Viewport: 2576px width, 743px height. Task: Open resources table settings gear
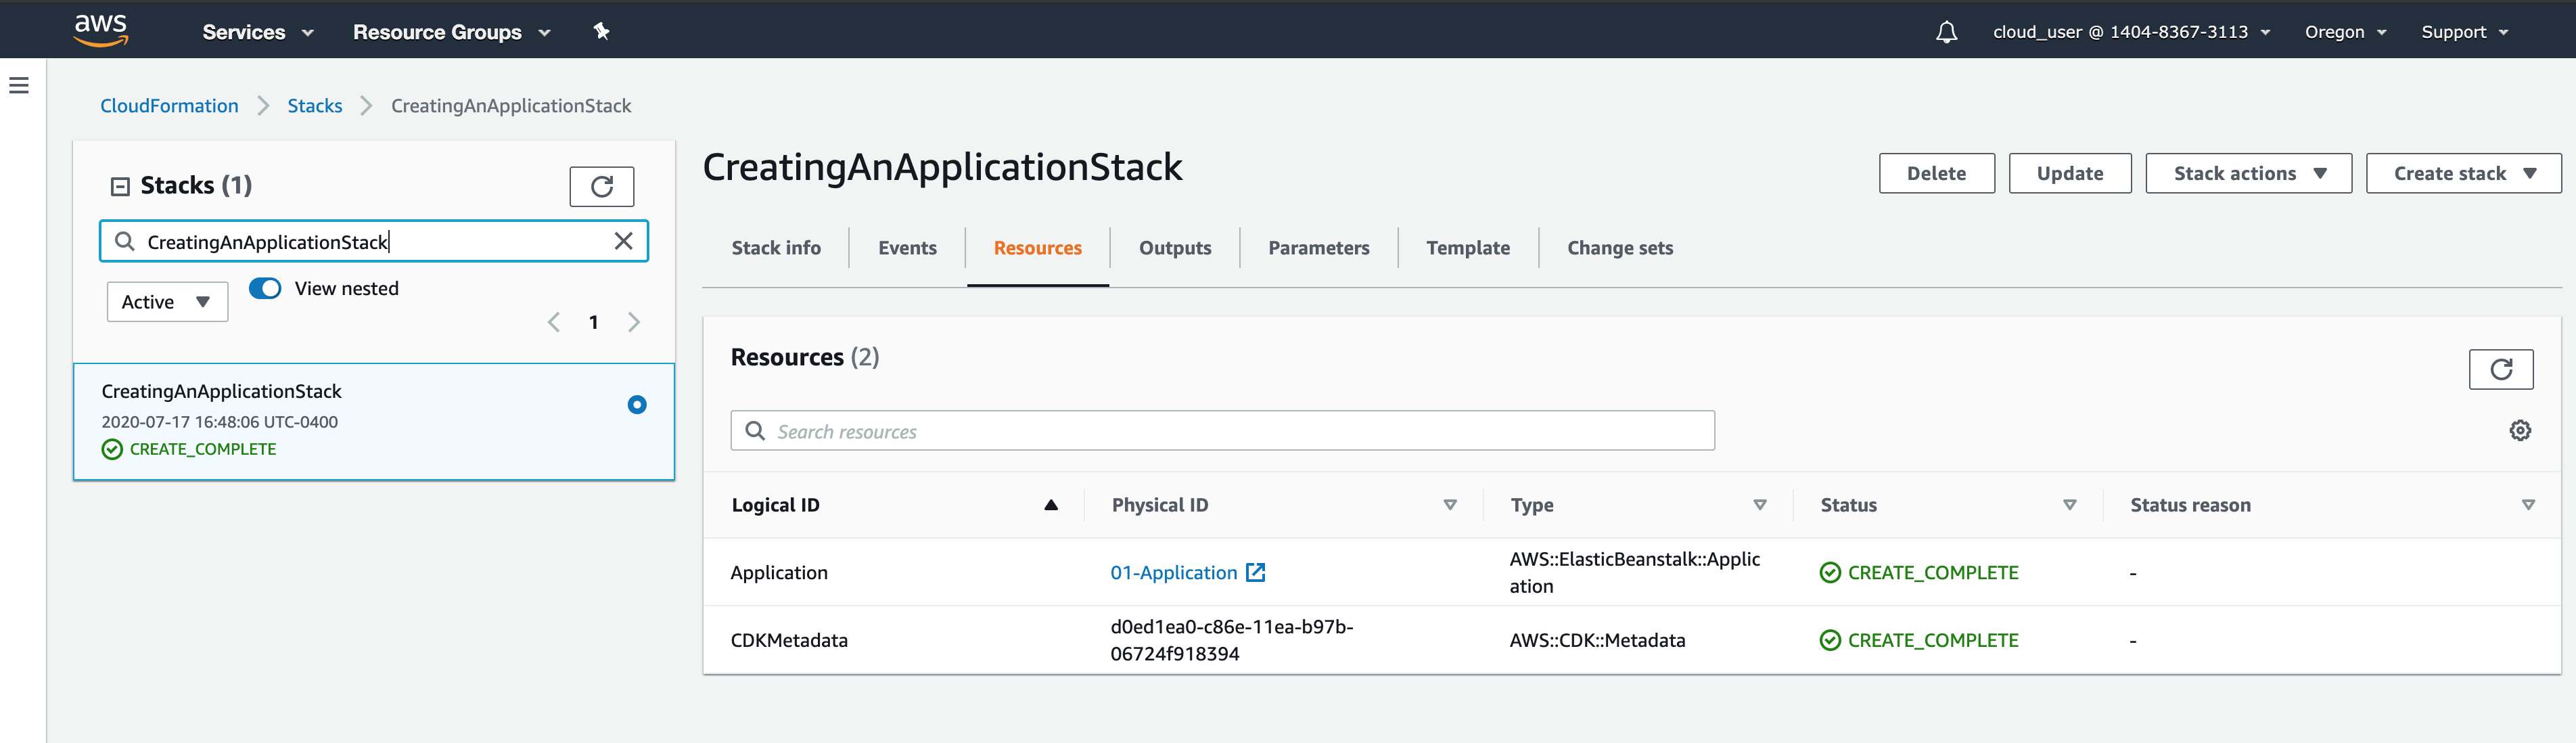click(2519, 430)
